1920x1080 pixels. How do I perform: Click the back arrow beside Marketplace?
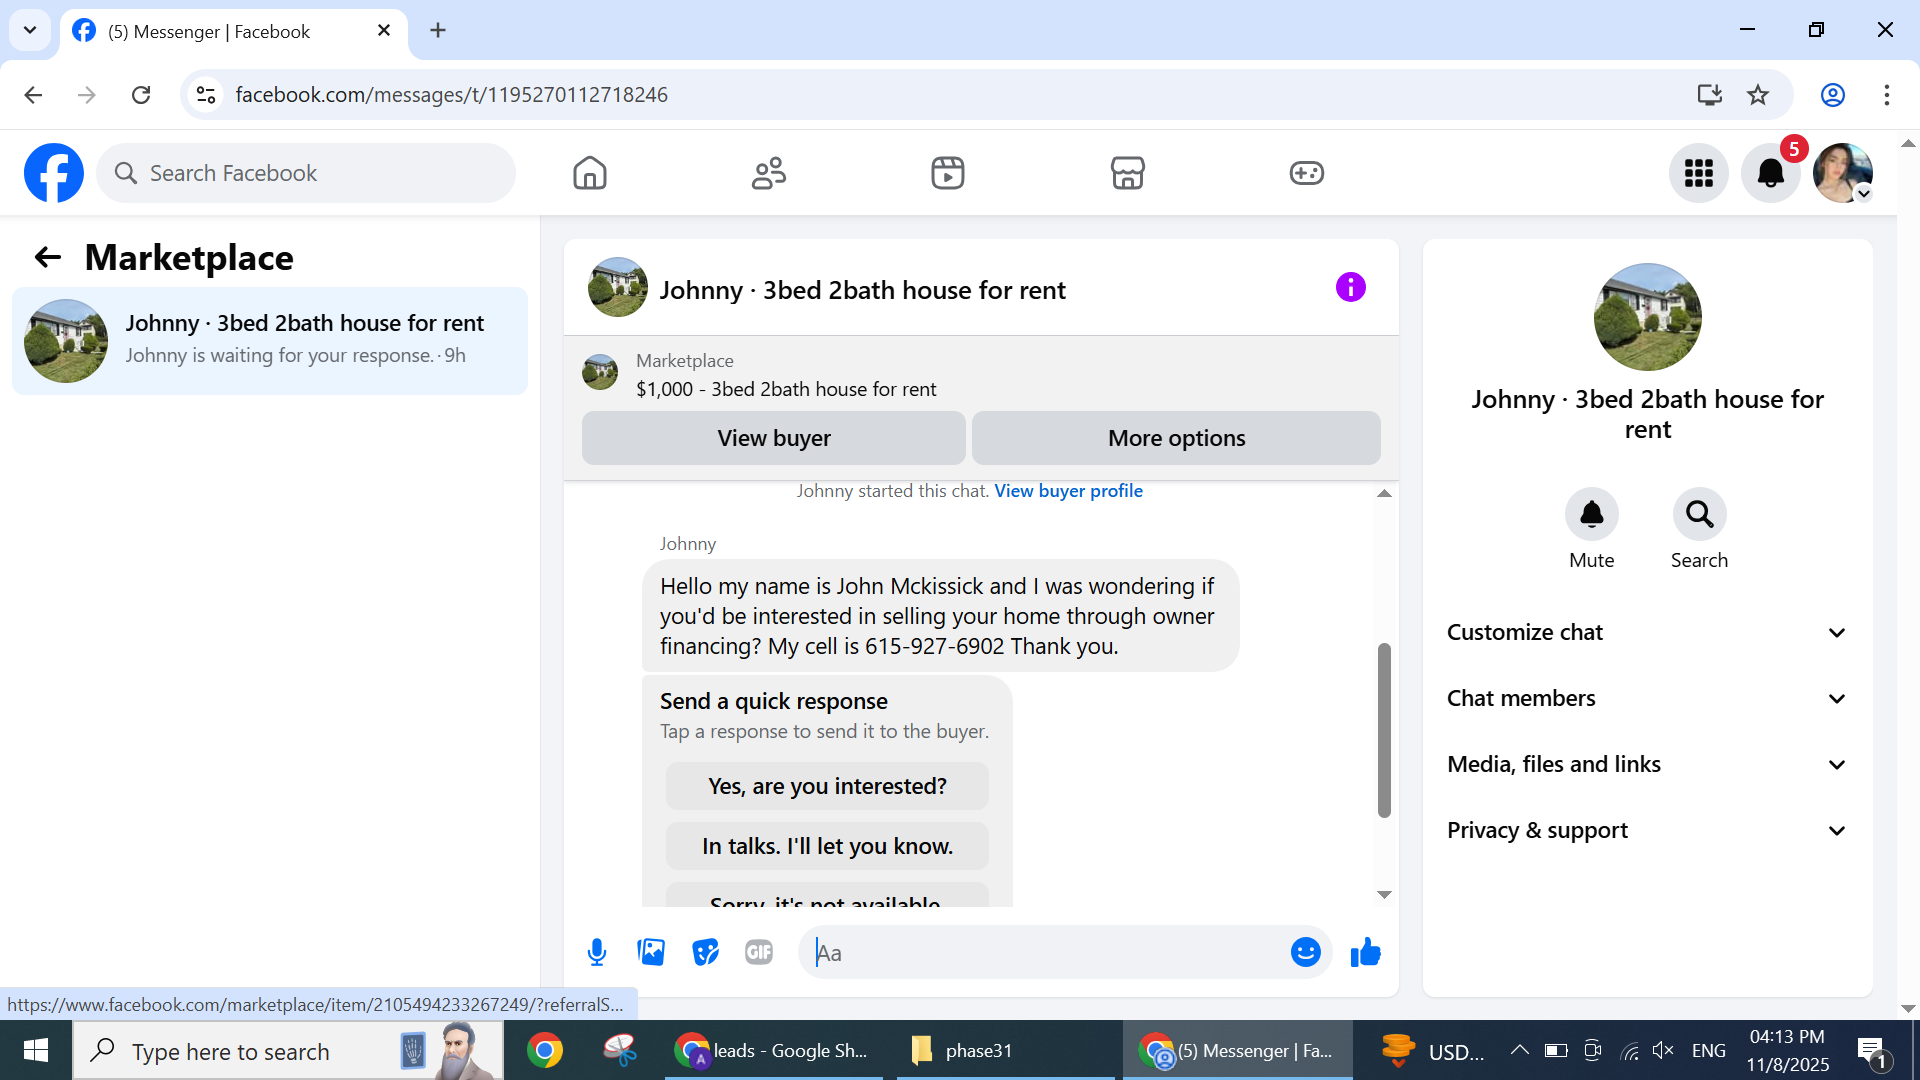click(x=48, y=258)
